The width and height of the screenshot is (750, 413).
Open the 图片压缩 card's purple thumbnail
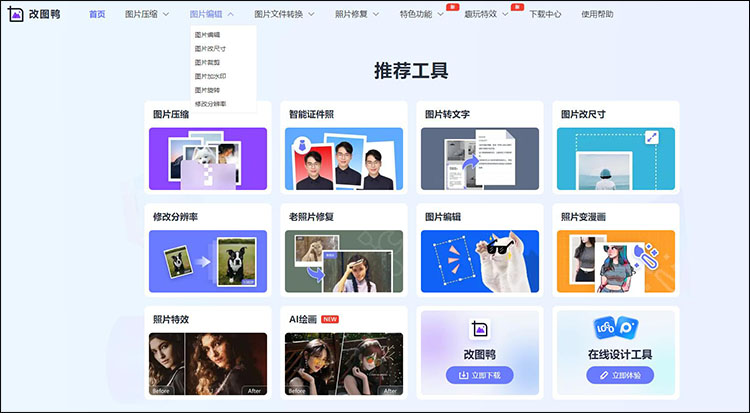tap(208, 159)
